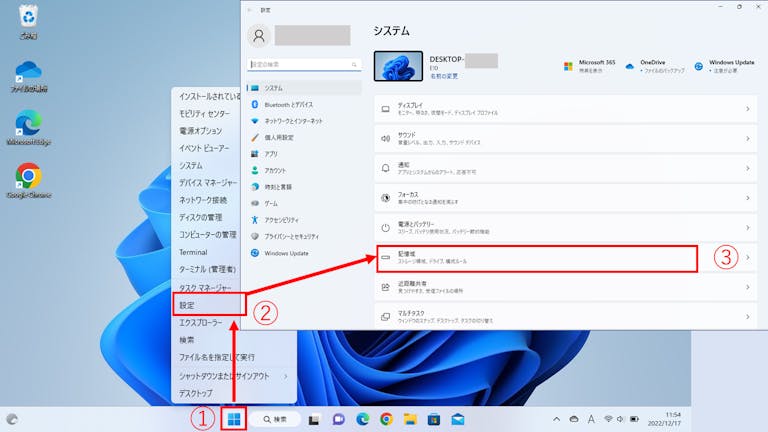Select システム in the Settings sidebar
This screenshot has width=768, height=432.
pyautogui.click(x=304, y=88)
